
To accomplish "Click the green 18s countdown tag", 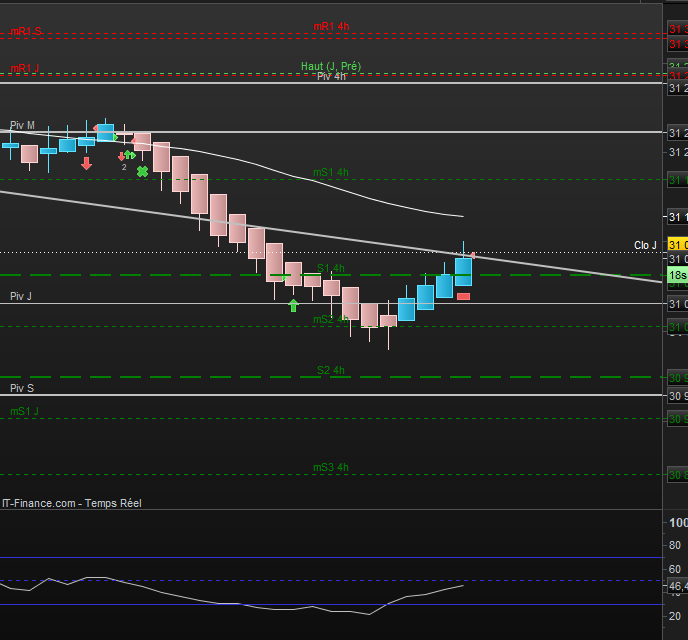I will pos(677,275).
